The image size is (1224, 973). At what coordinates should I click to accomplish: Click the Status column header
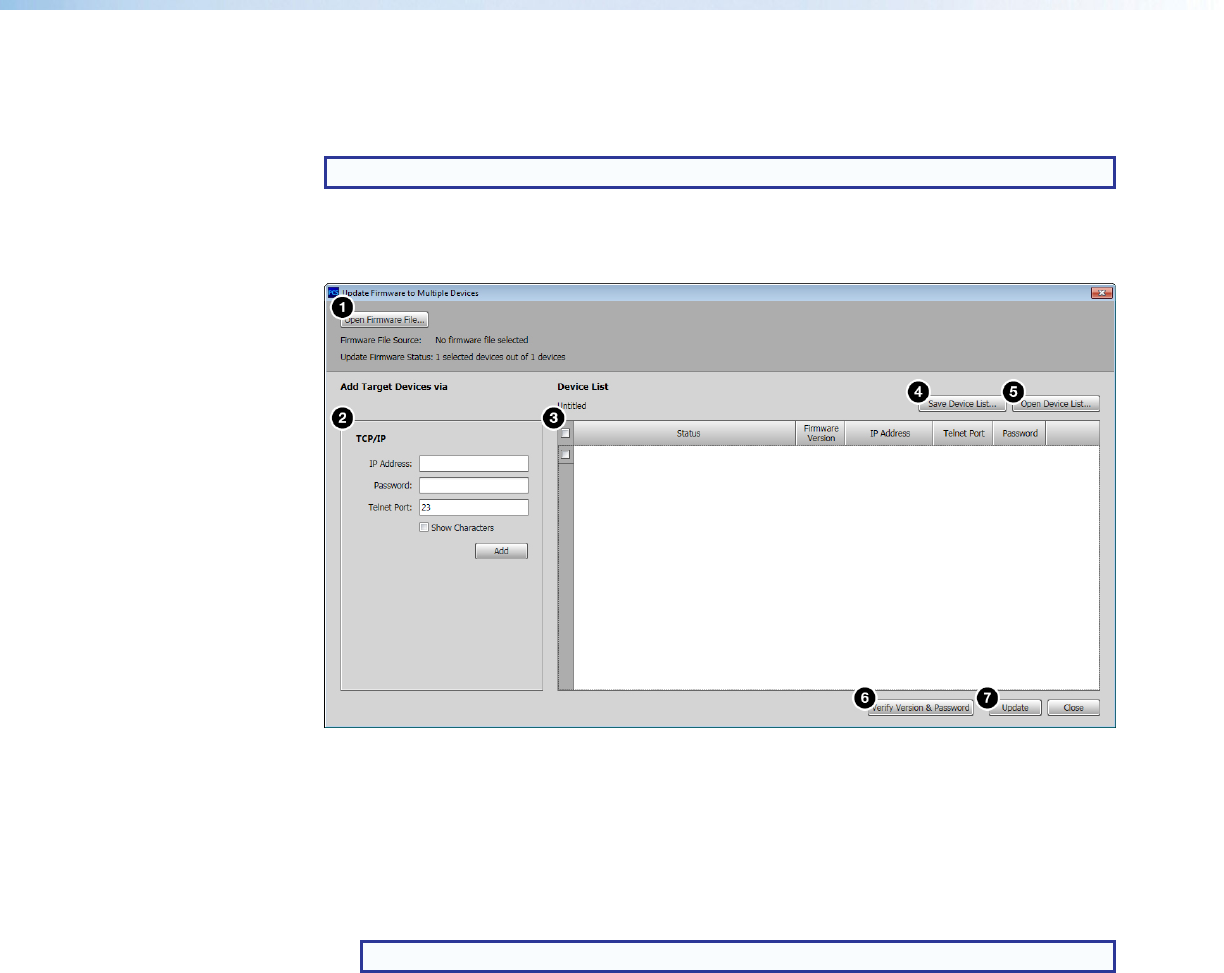coord(685,433)
